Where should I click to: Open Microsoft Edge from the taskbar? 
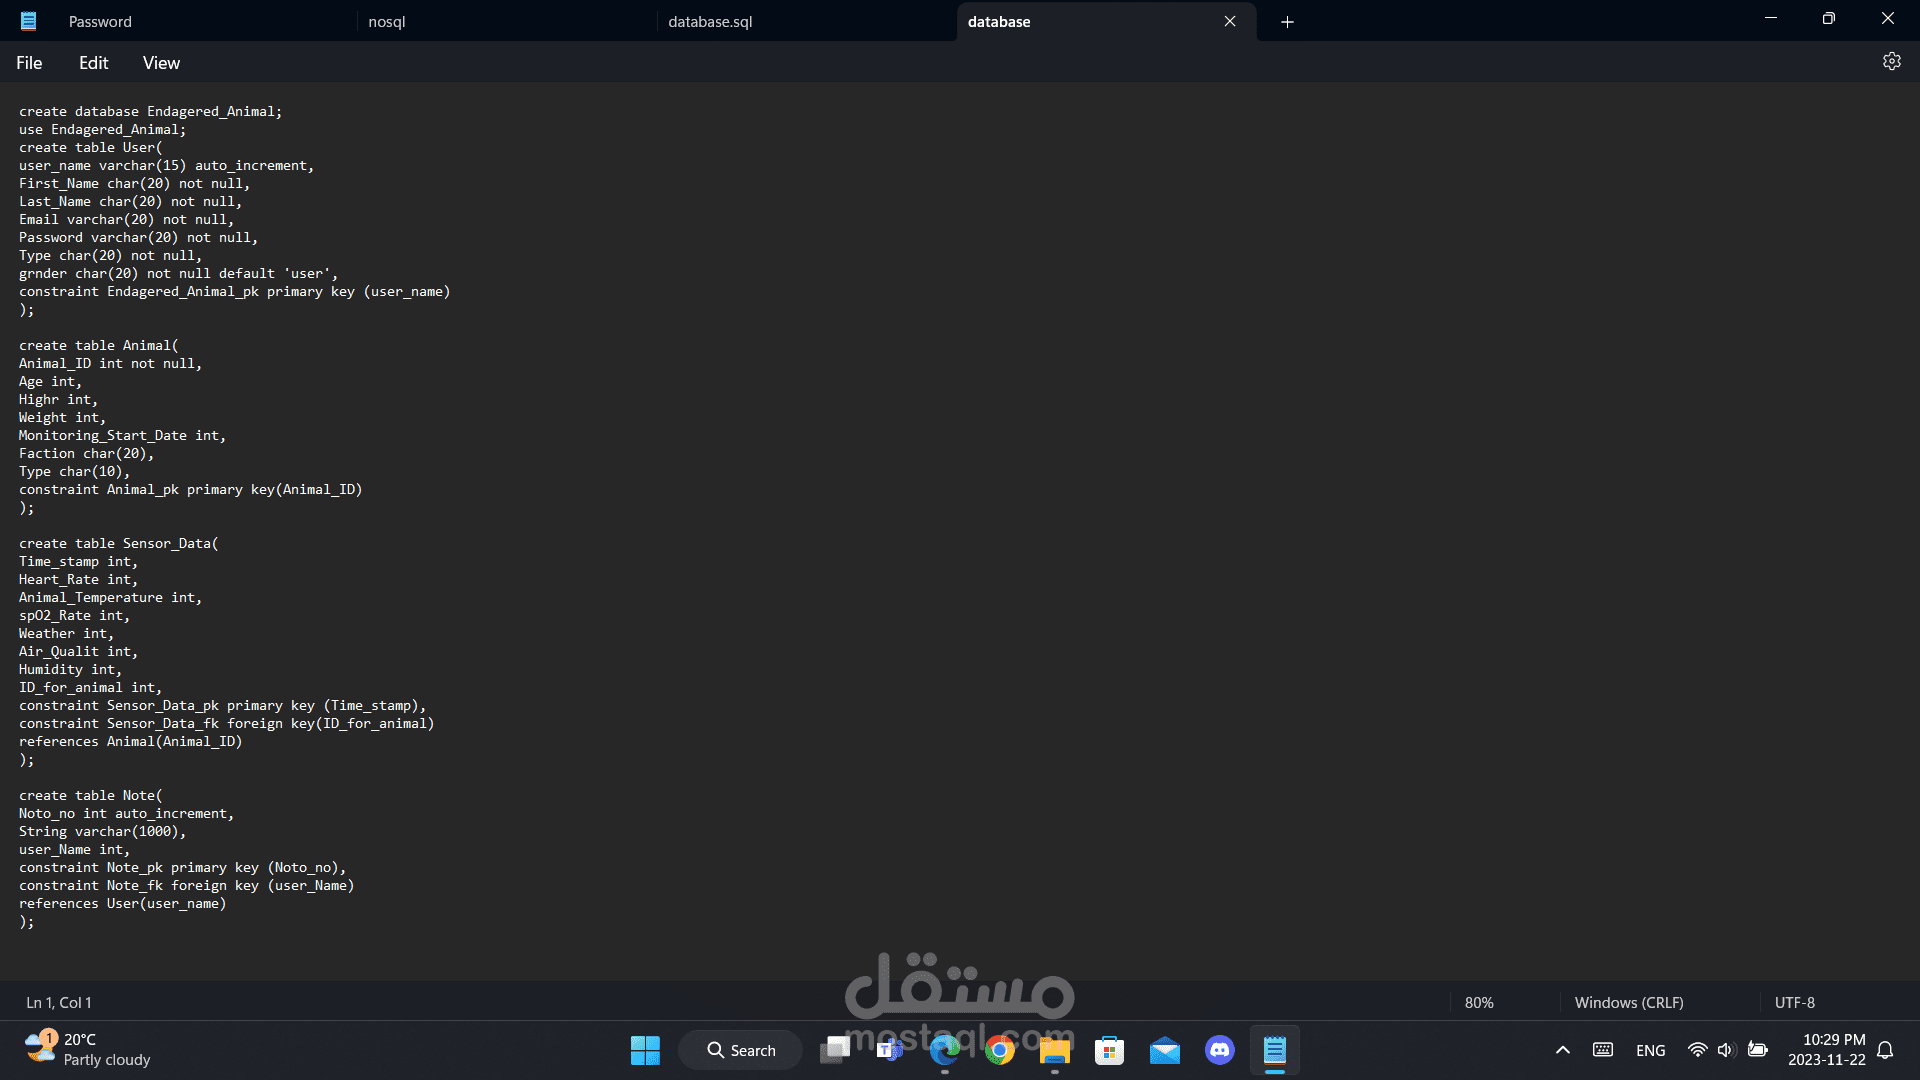[944, 1050]
